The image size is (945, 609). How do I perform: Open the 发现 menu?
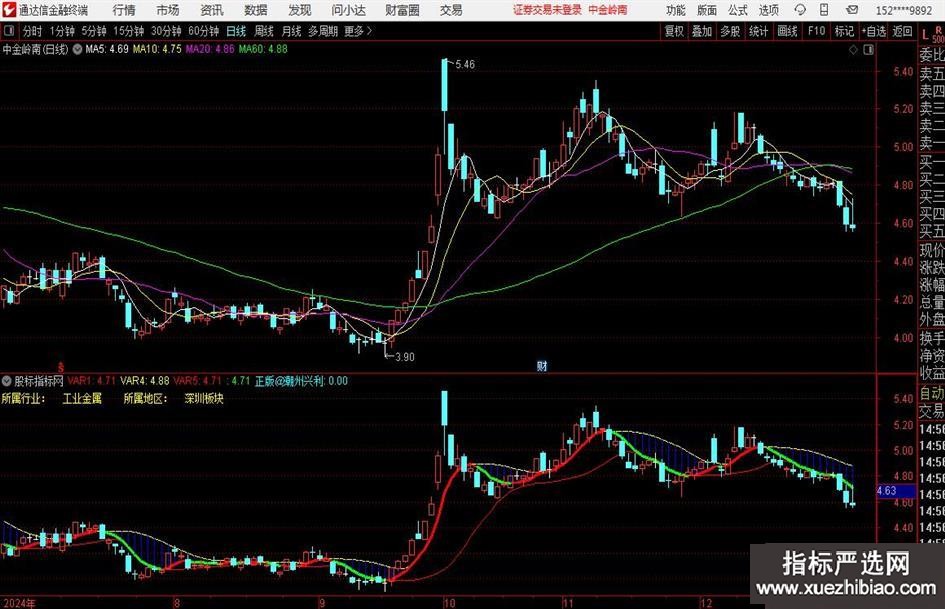(x=300, y=10)
